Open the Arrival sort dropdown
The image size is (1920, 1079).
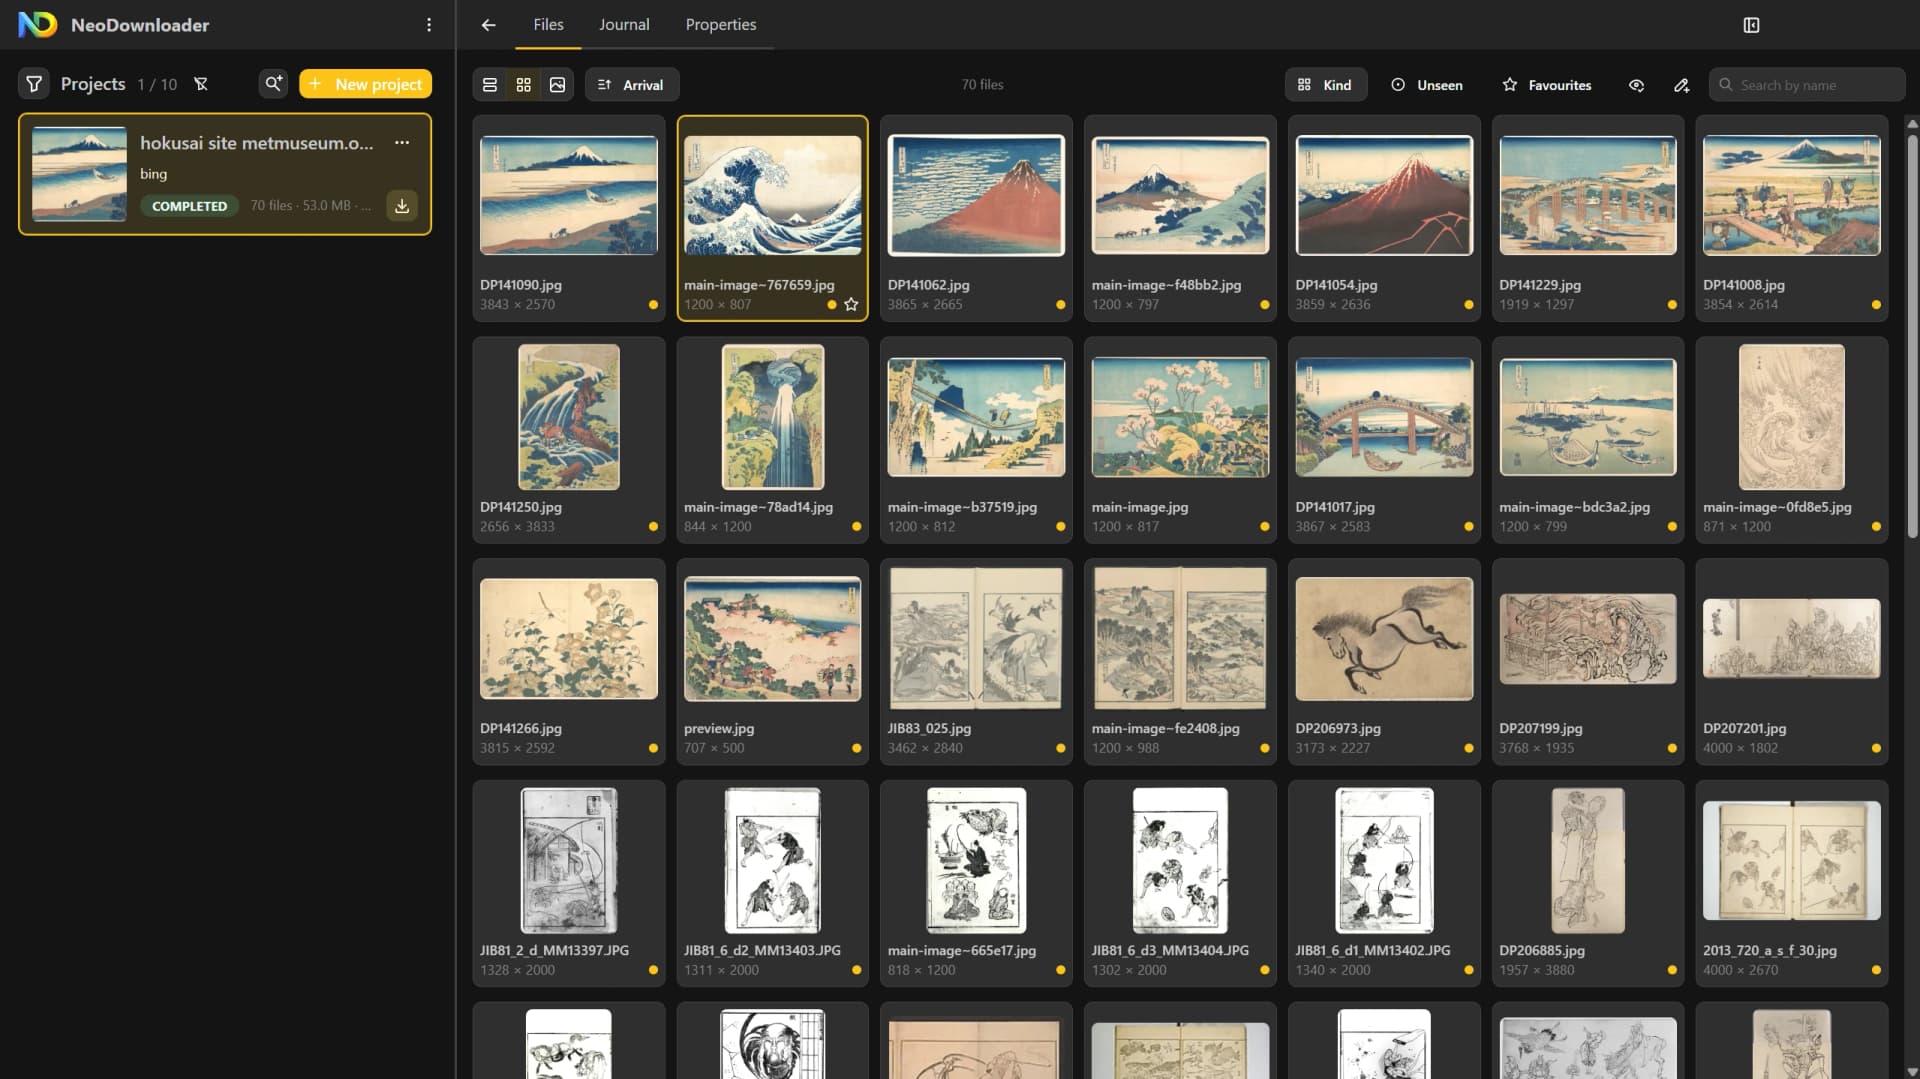point(632,85)
